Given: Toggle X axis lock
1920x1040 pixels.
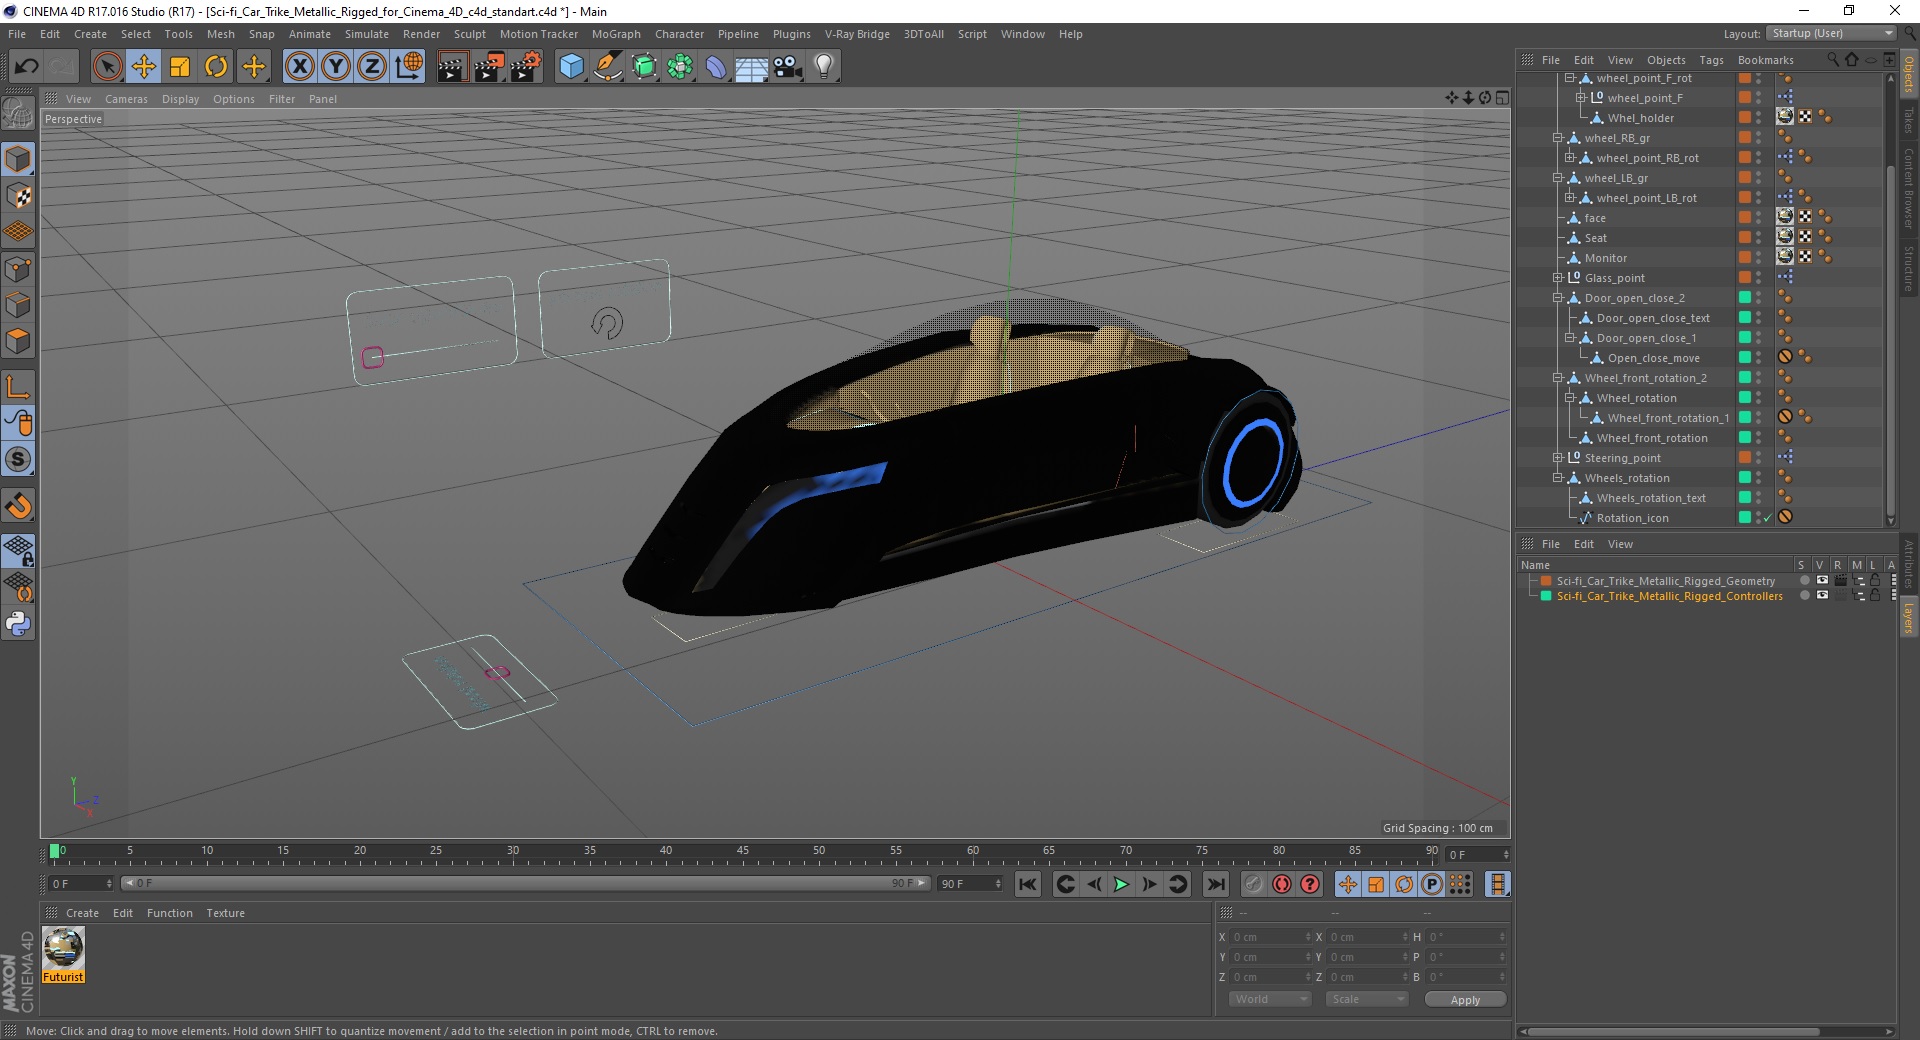Looking at the screenshot, I should point(299,67).
